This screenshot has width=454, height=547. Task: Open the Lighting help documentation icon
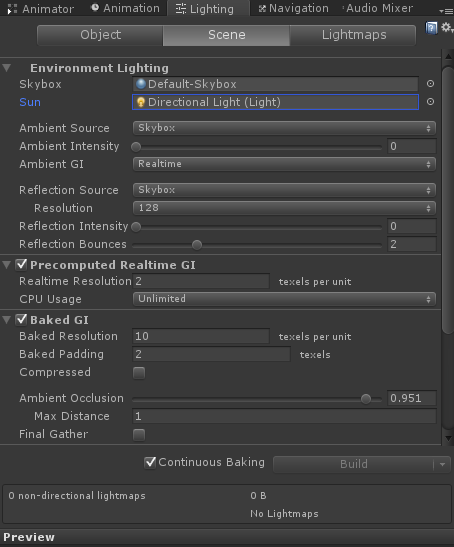point(431,28)
